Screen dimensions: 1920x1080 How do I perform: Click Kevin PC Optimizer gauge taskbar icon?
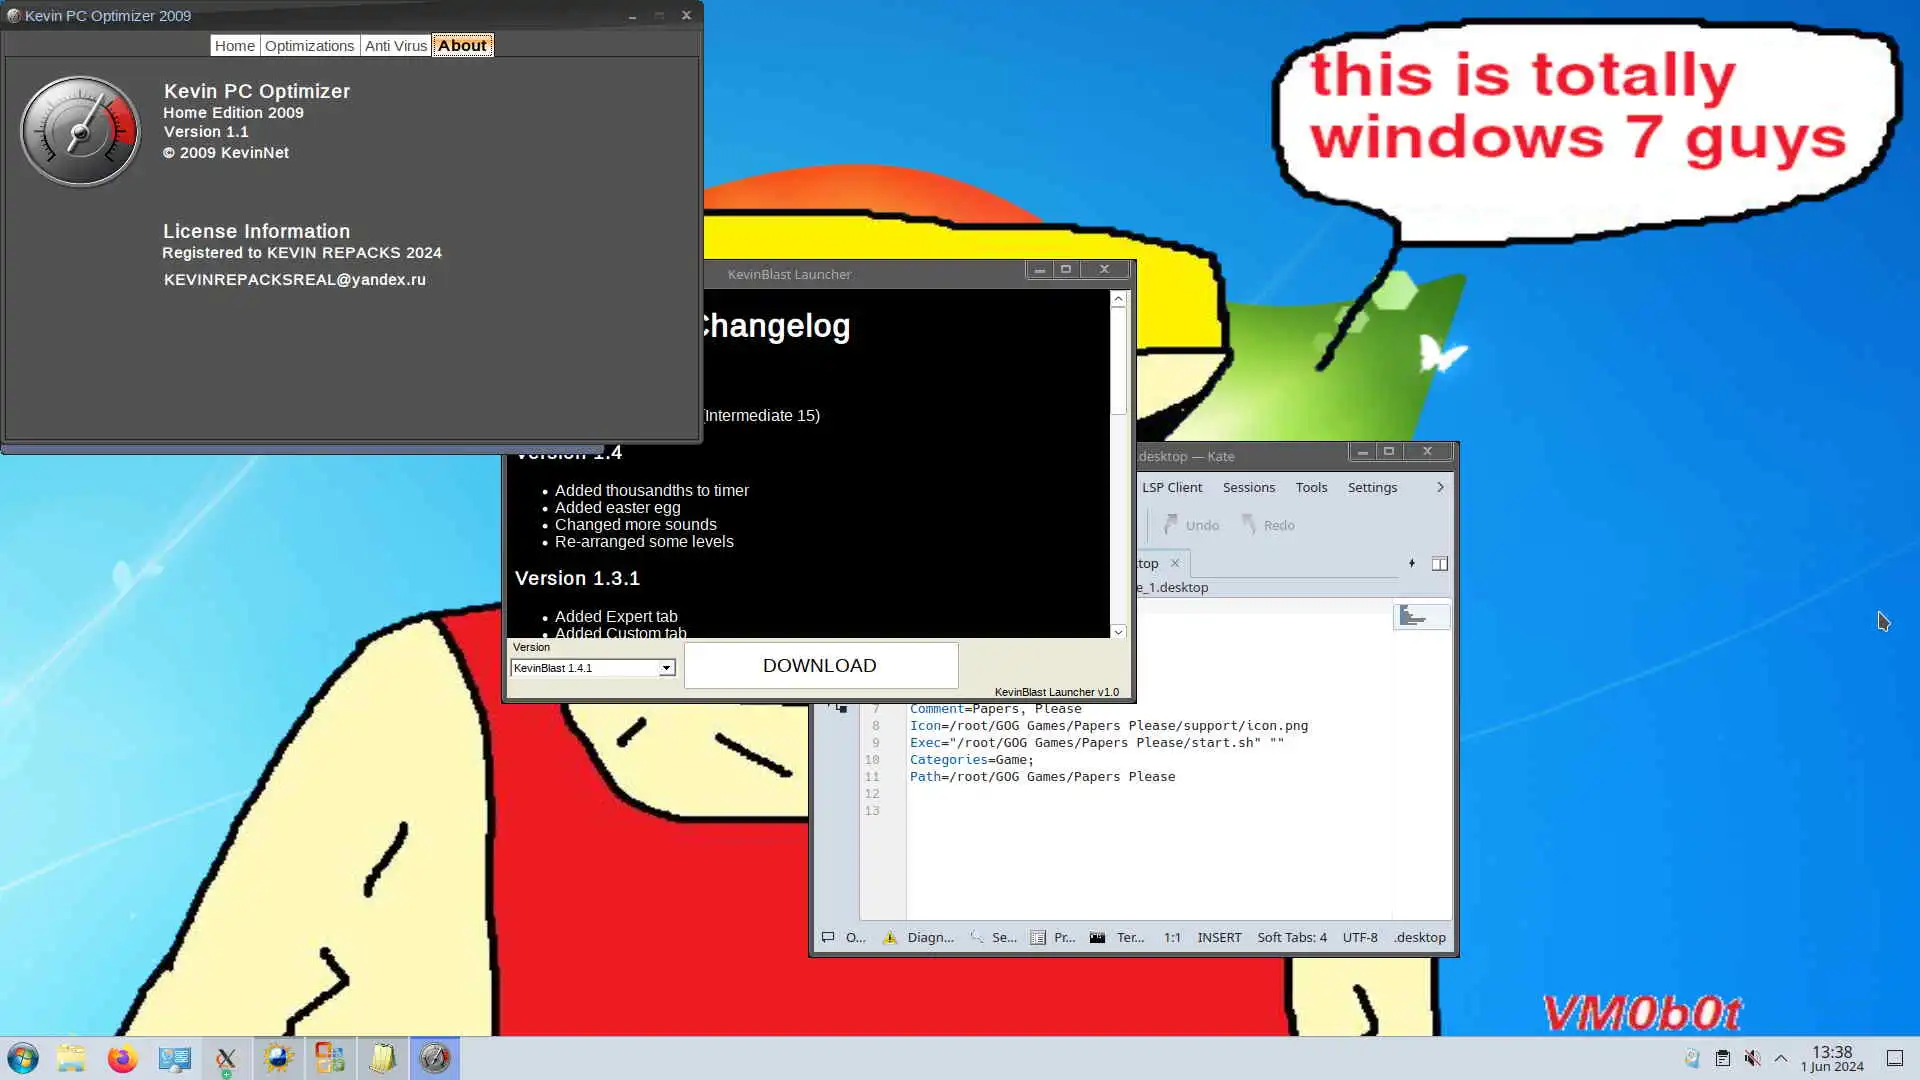pos(435,1058)
